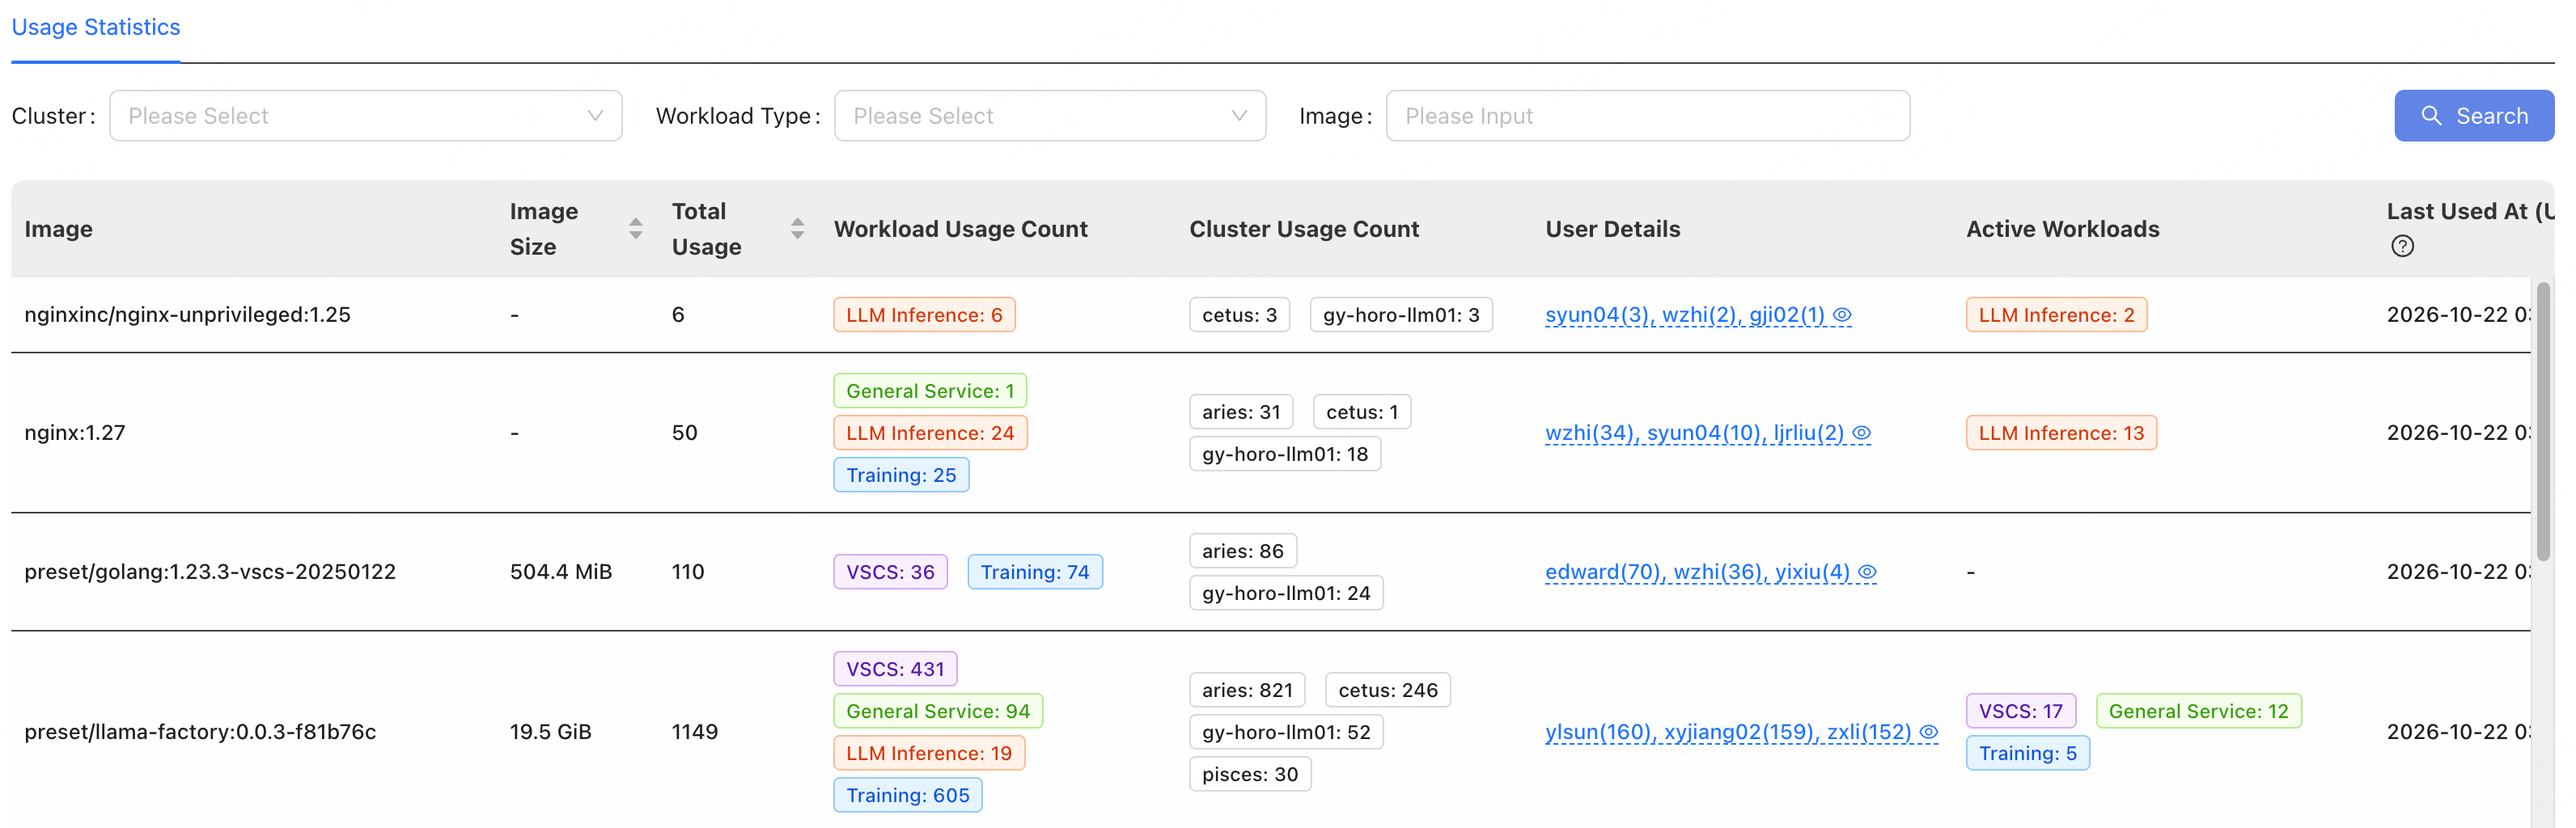Screen dimensions: 2576x828
Task: View user details eye icon for nginx:1.27 row
Action: point(1861,433)
